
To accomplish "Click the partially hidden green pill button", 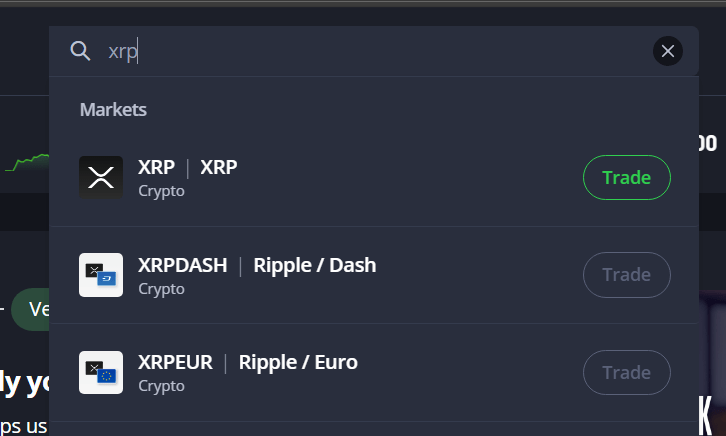I will click(32, 310).
